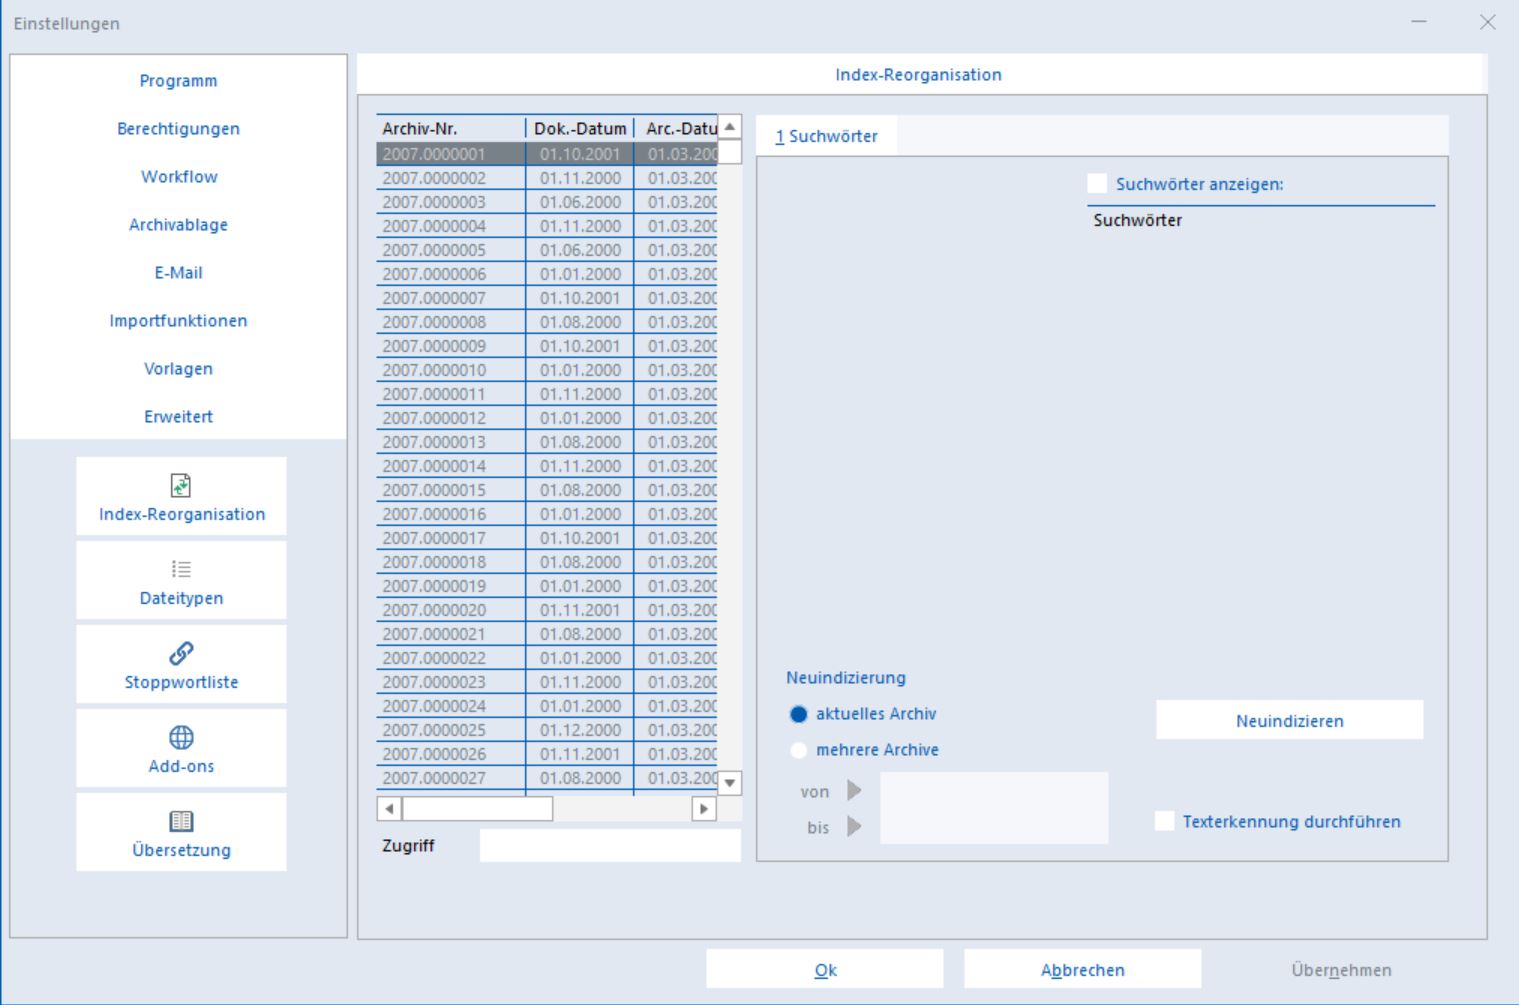This screenshot has height=1005, width=1519.
Task: Select row 2007.0000005
Action: click(x=547, y=250)
